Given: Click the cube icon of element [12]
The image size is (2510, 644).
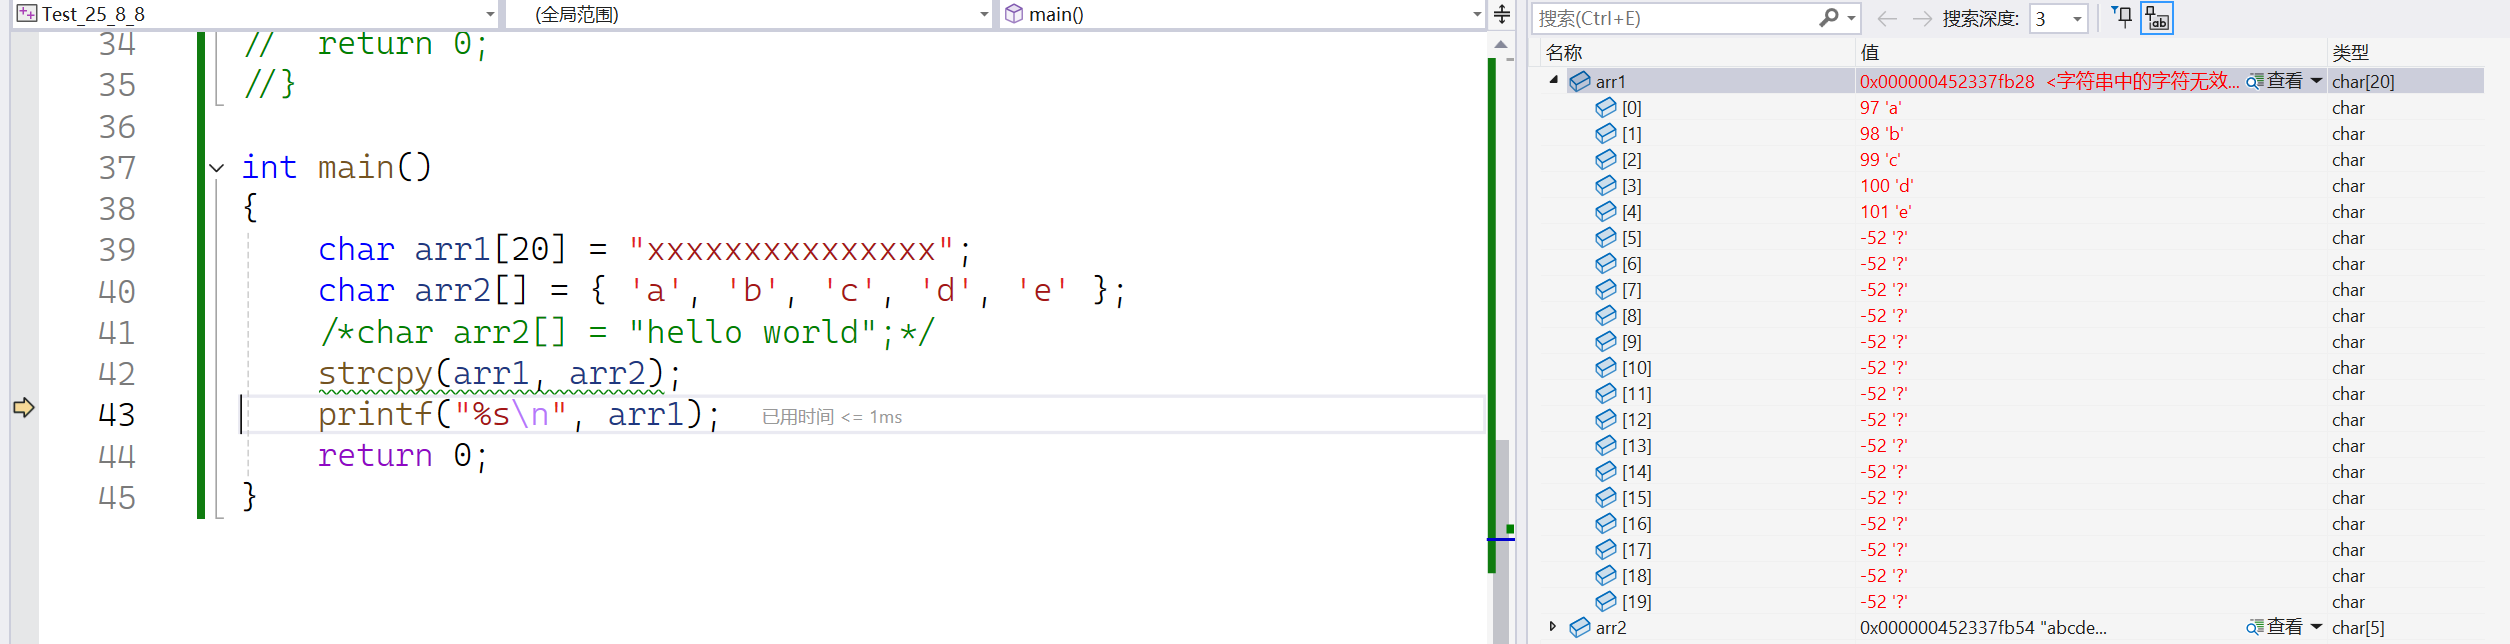Looking at the screenshot, I should coord(1606,419).
